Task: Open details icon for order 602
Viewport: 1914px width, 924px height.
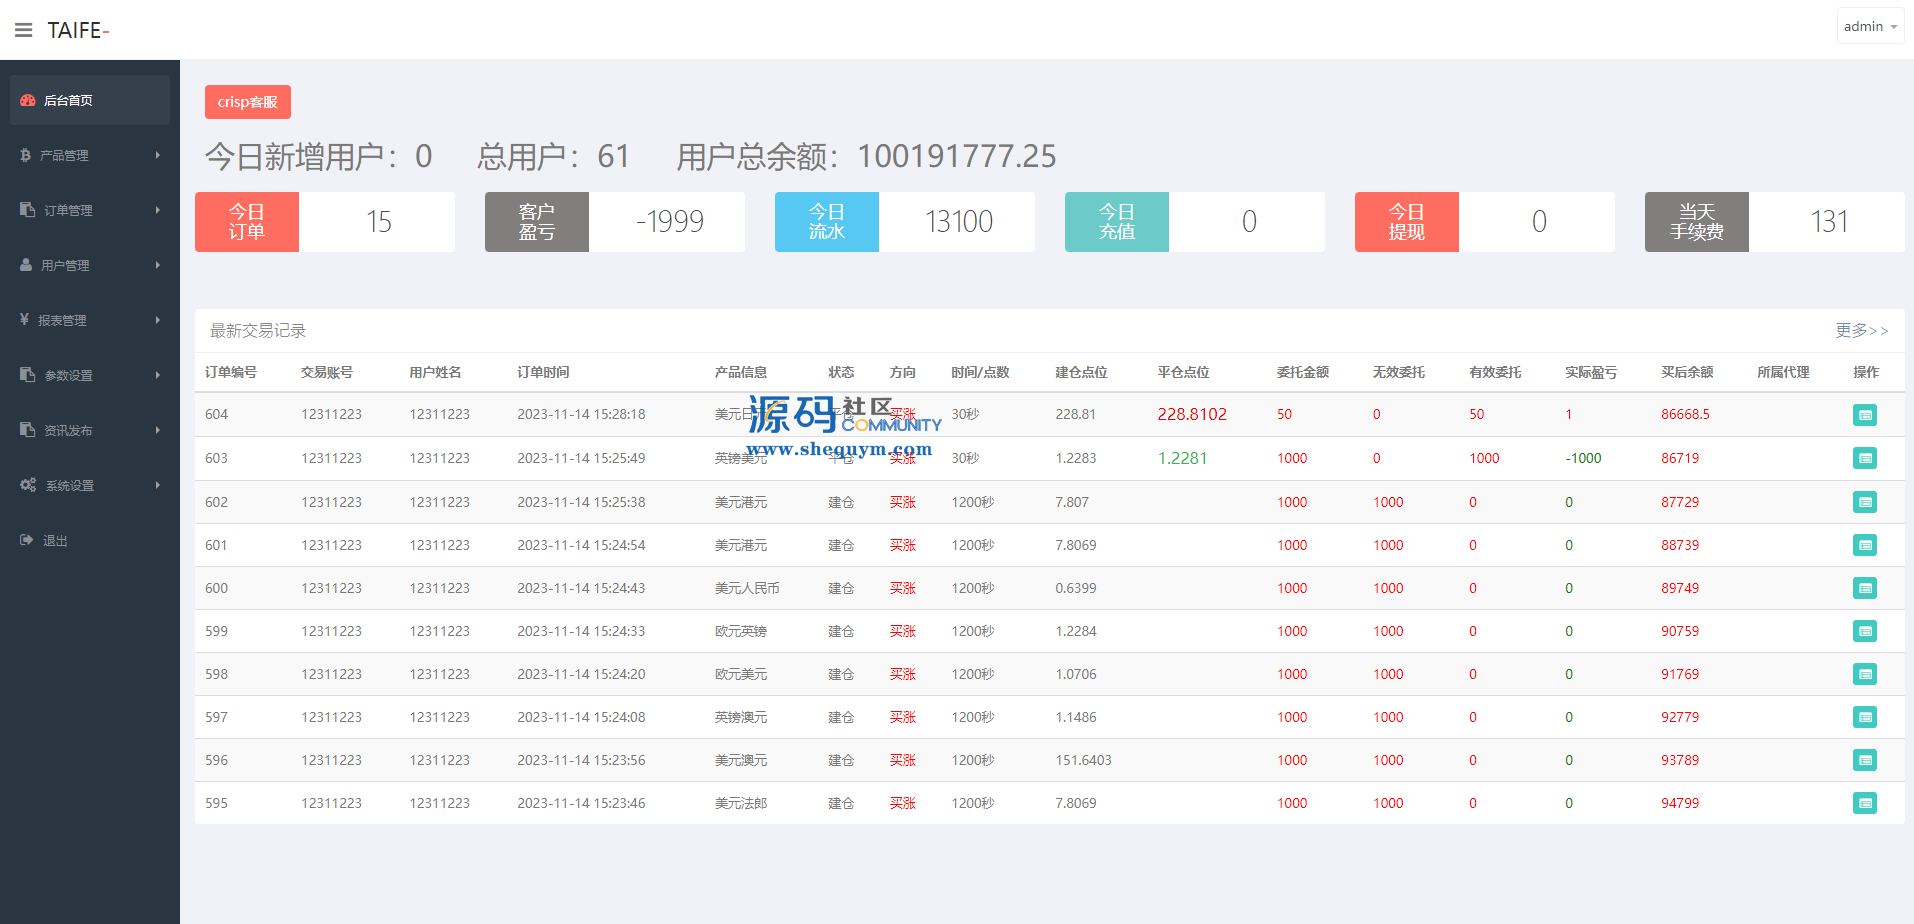Action: (x=1865, y=502)
